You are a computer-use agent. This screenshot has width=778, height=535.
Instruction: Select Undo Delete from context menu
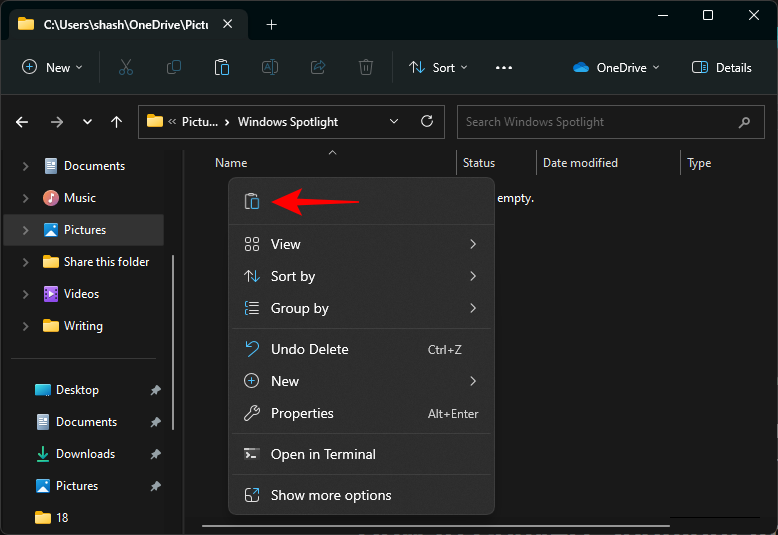(310, 349)
